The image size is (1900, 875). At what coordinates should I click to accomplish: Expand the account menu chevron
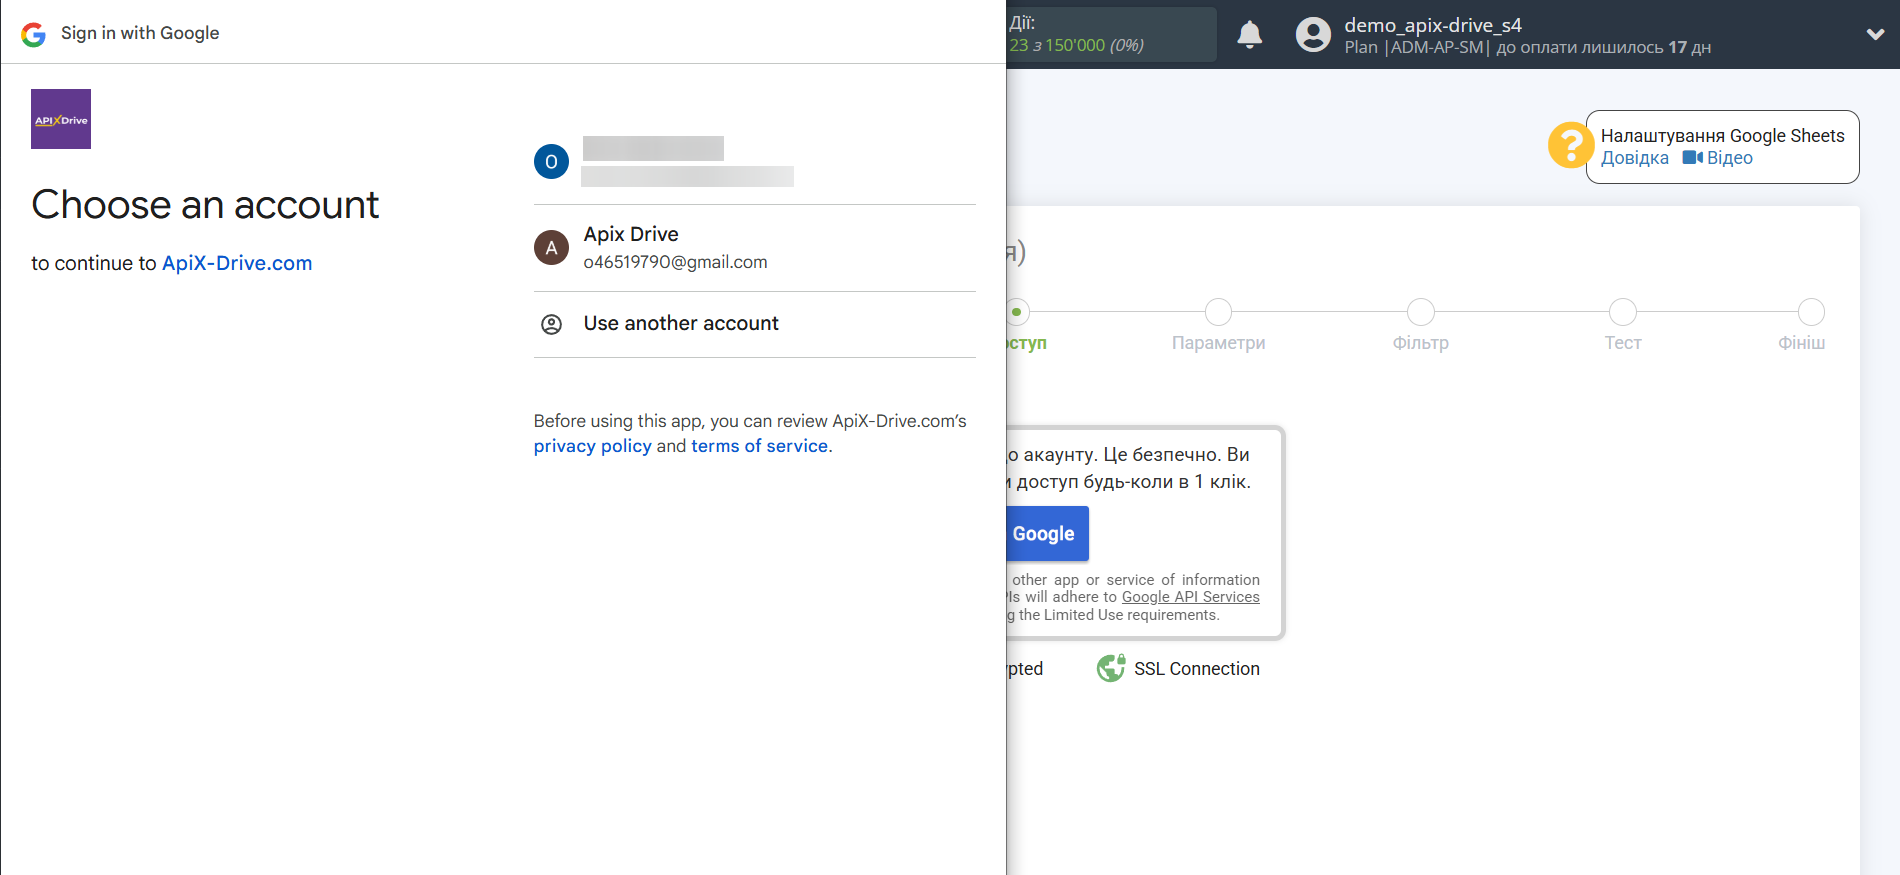1876,34
